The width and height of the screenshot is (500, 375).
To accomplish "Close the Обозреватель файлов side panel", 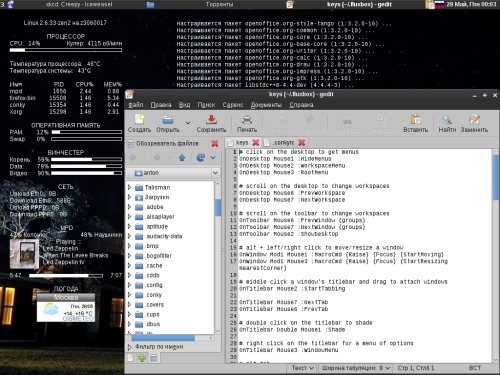I will pos(215,143).
